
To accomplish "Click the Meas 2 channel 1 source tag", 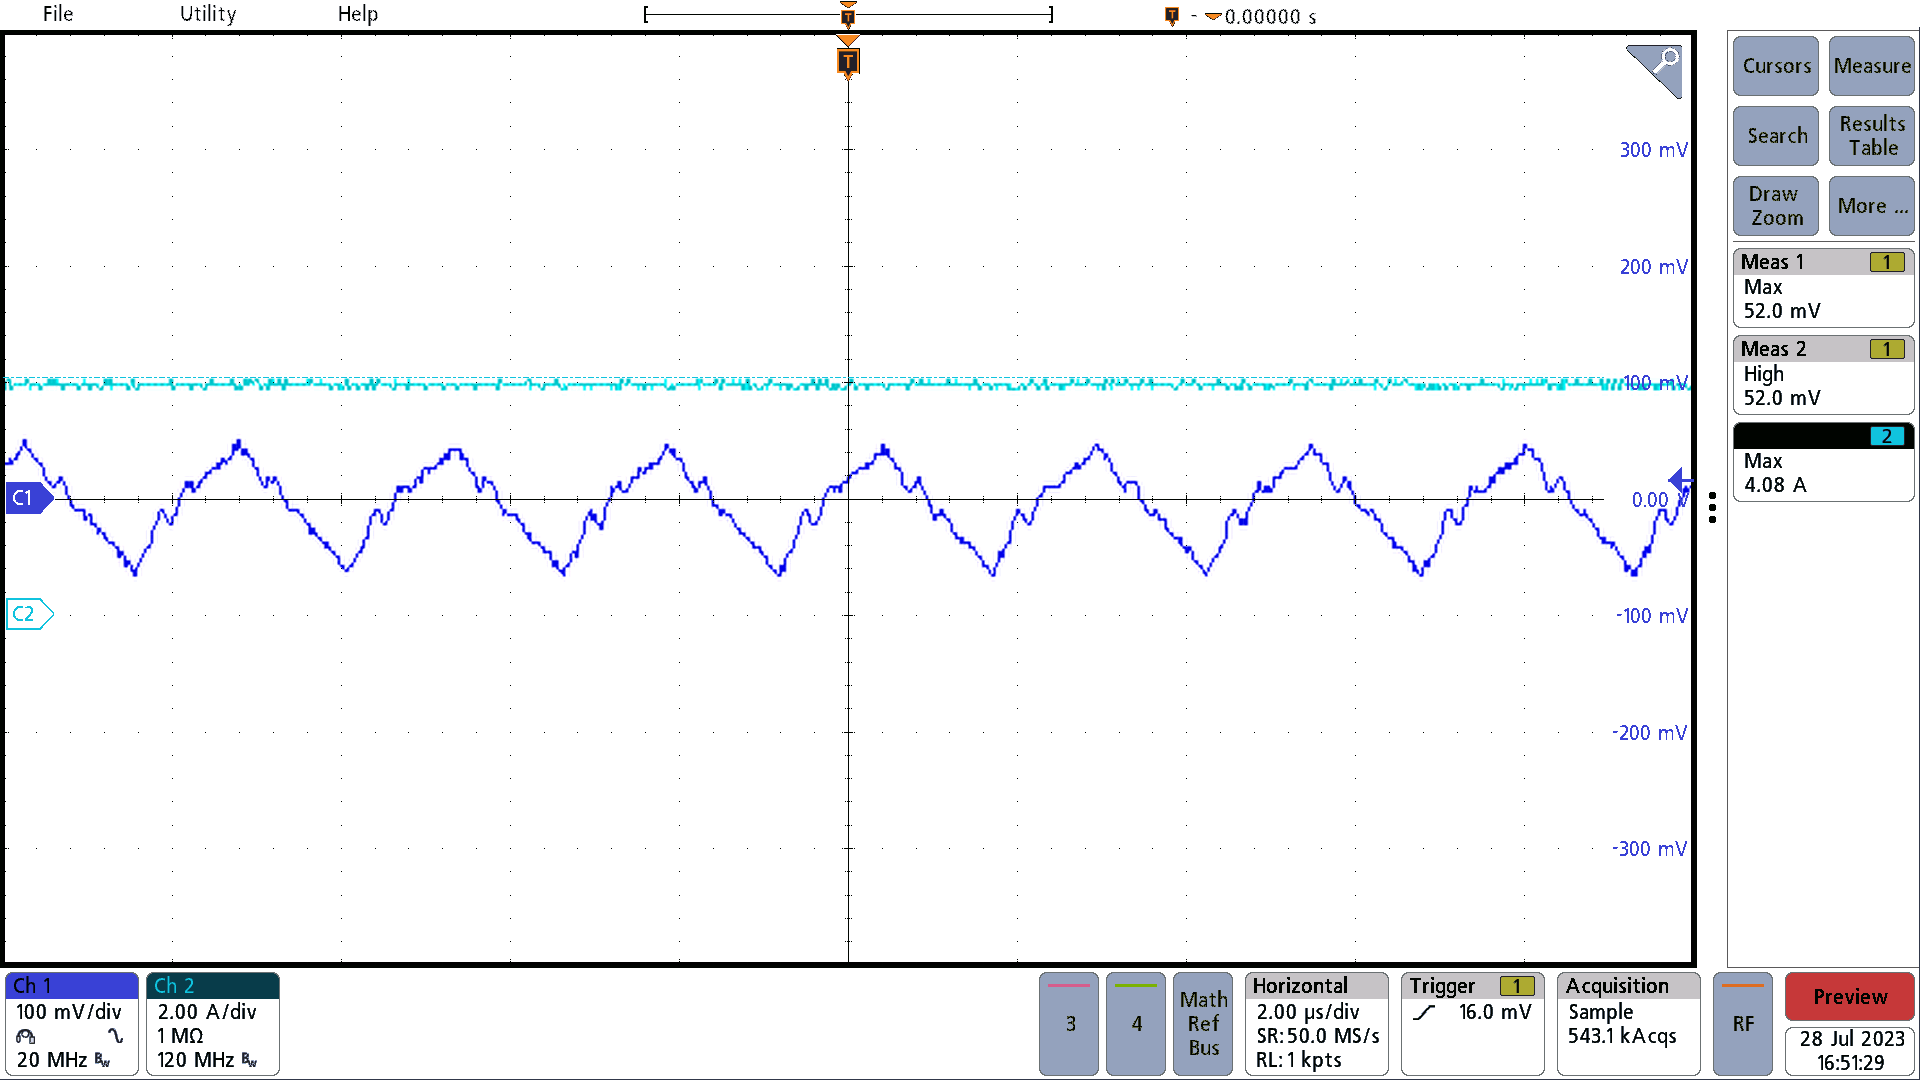I will [1887, 349].
